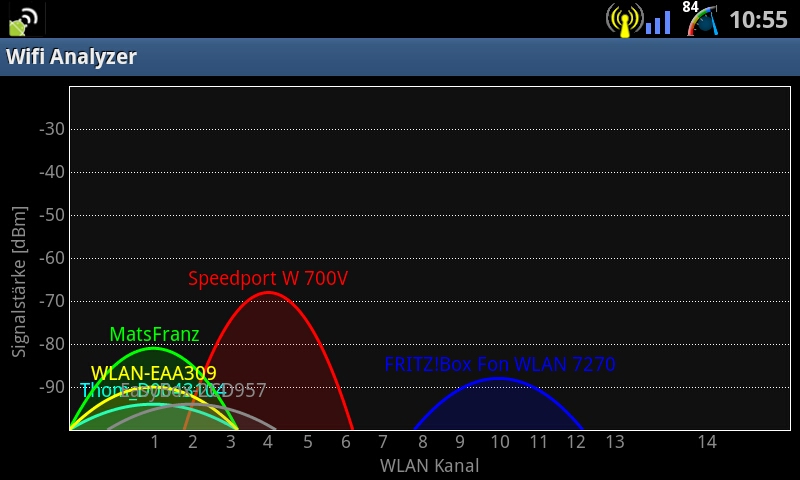Tap channel 11 on the axis

coord(538,442)
